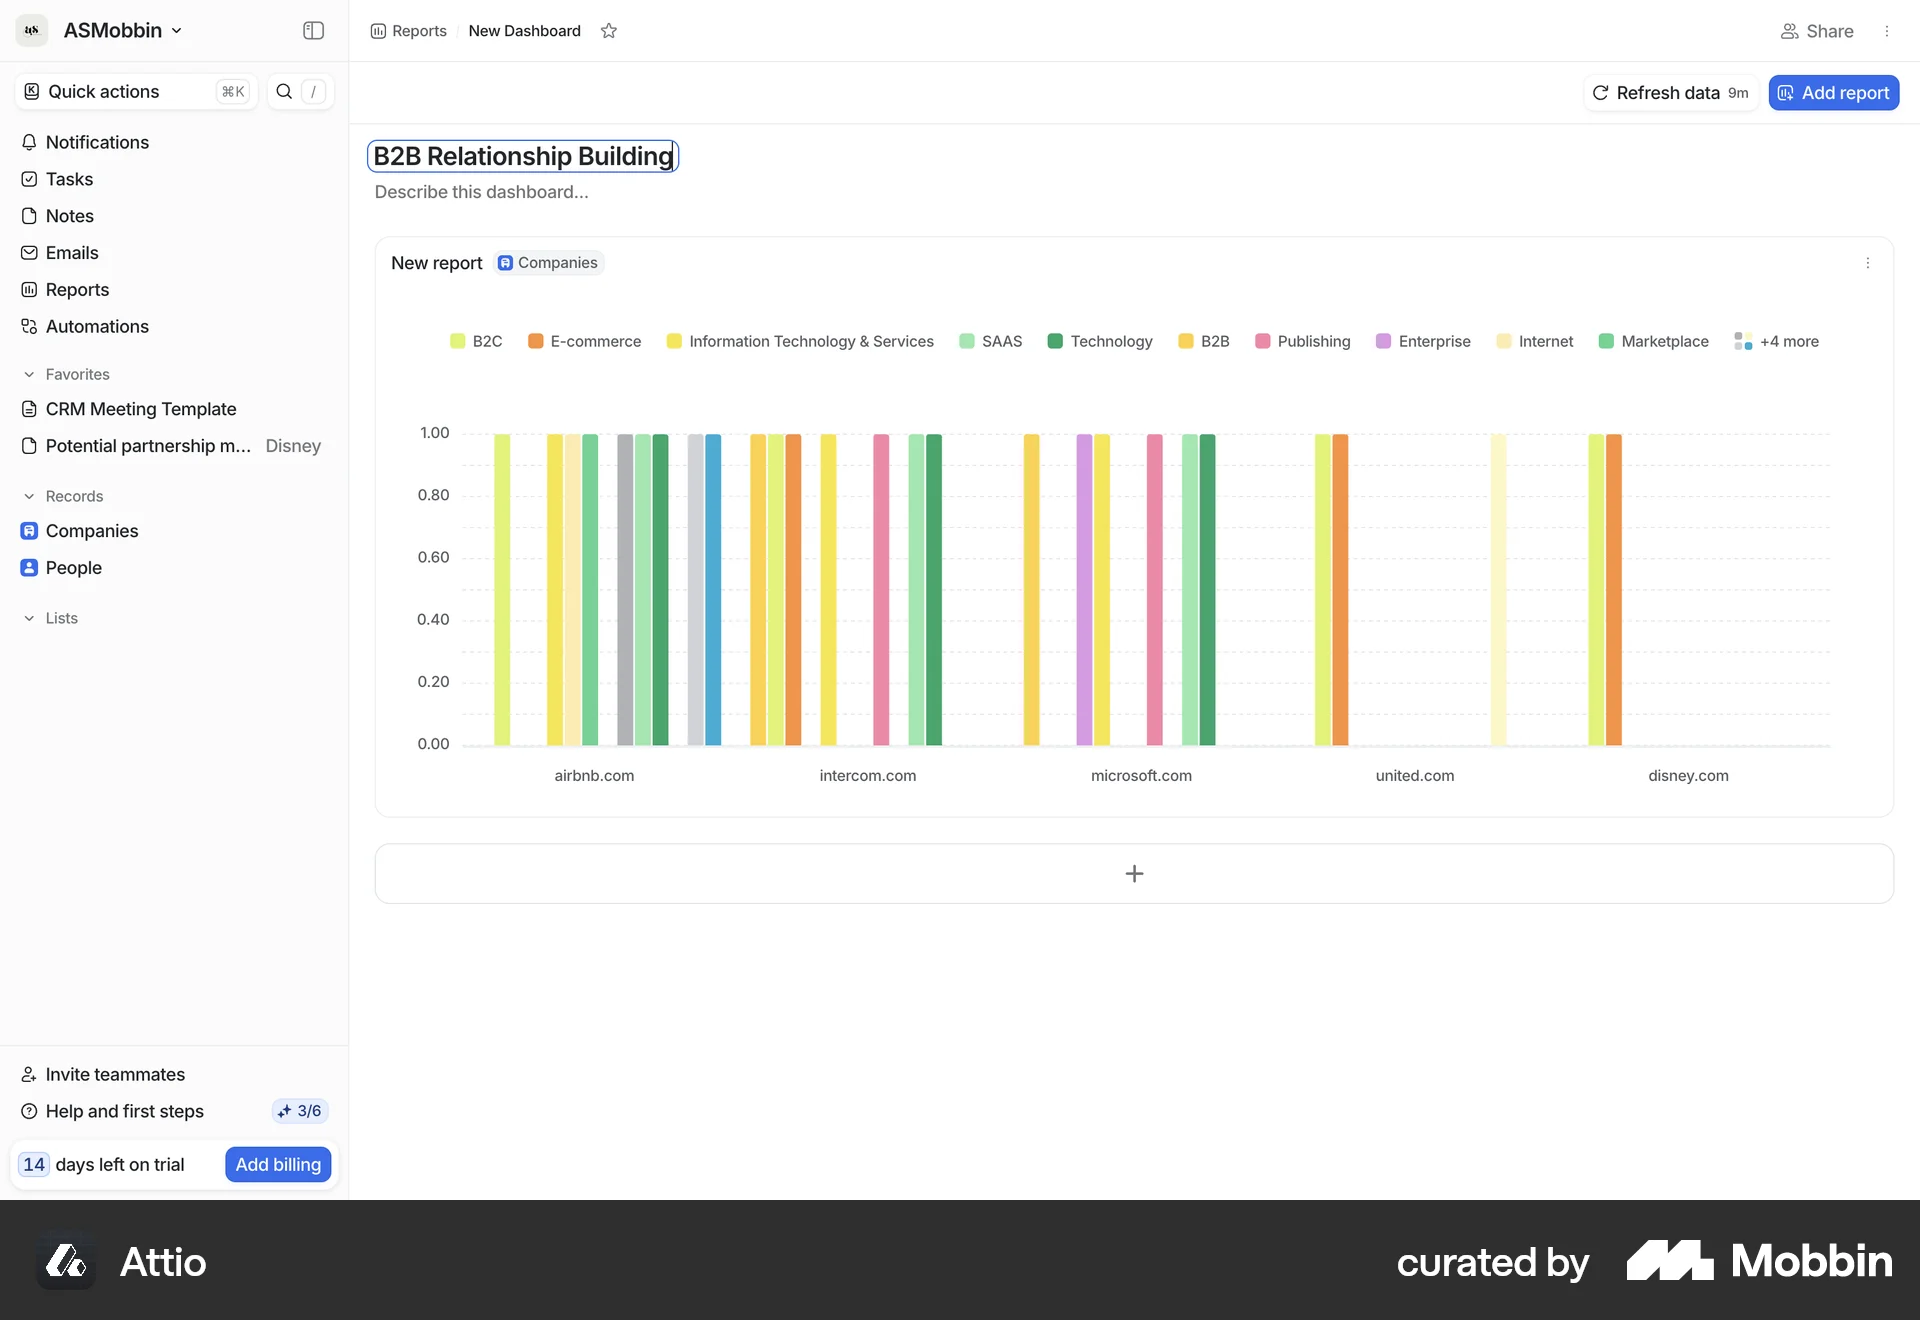This screenshot has height=1320, width=1920.
Task: Refresh the dashboard data
Action: pos(1670,92)
